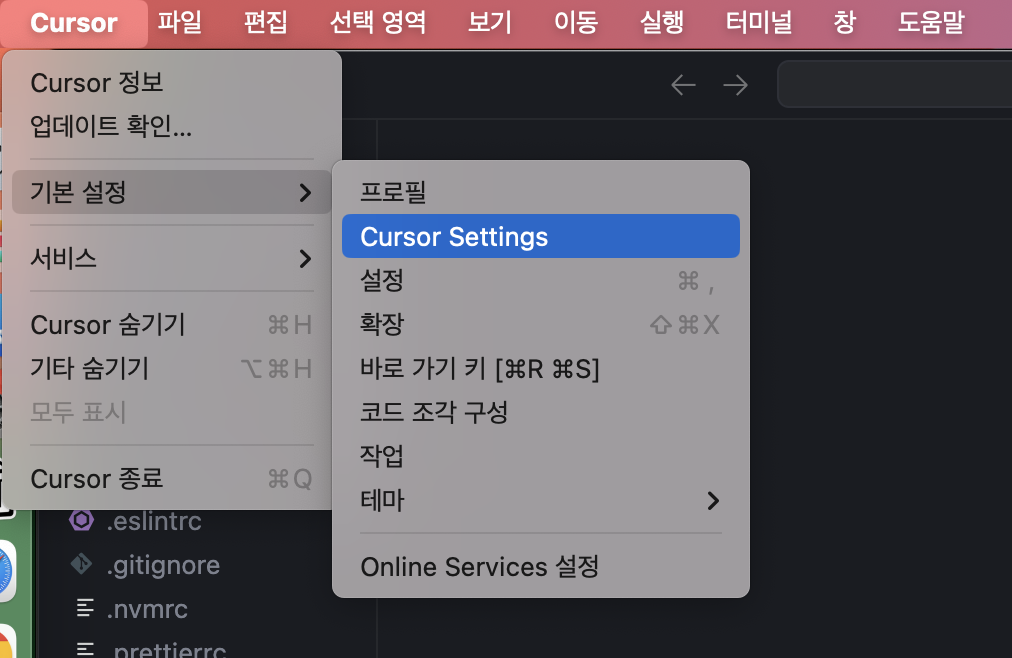Navigate forward with right arrow icon

(x=735, y=85)
